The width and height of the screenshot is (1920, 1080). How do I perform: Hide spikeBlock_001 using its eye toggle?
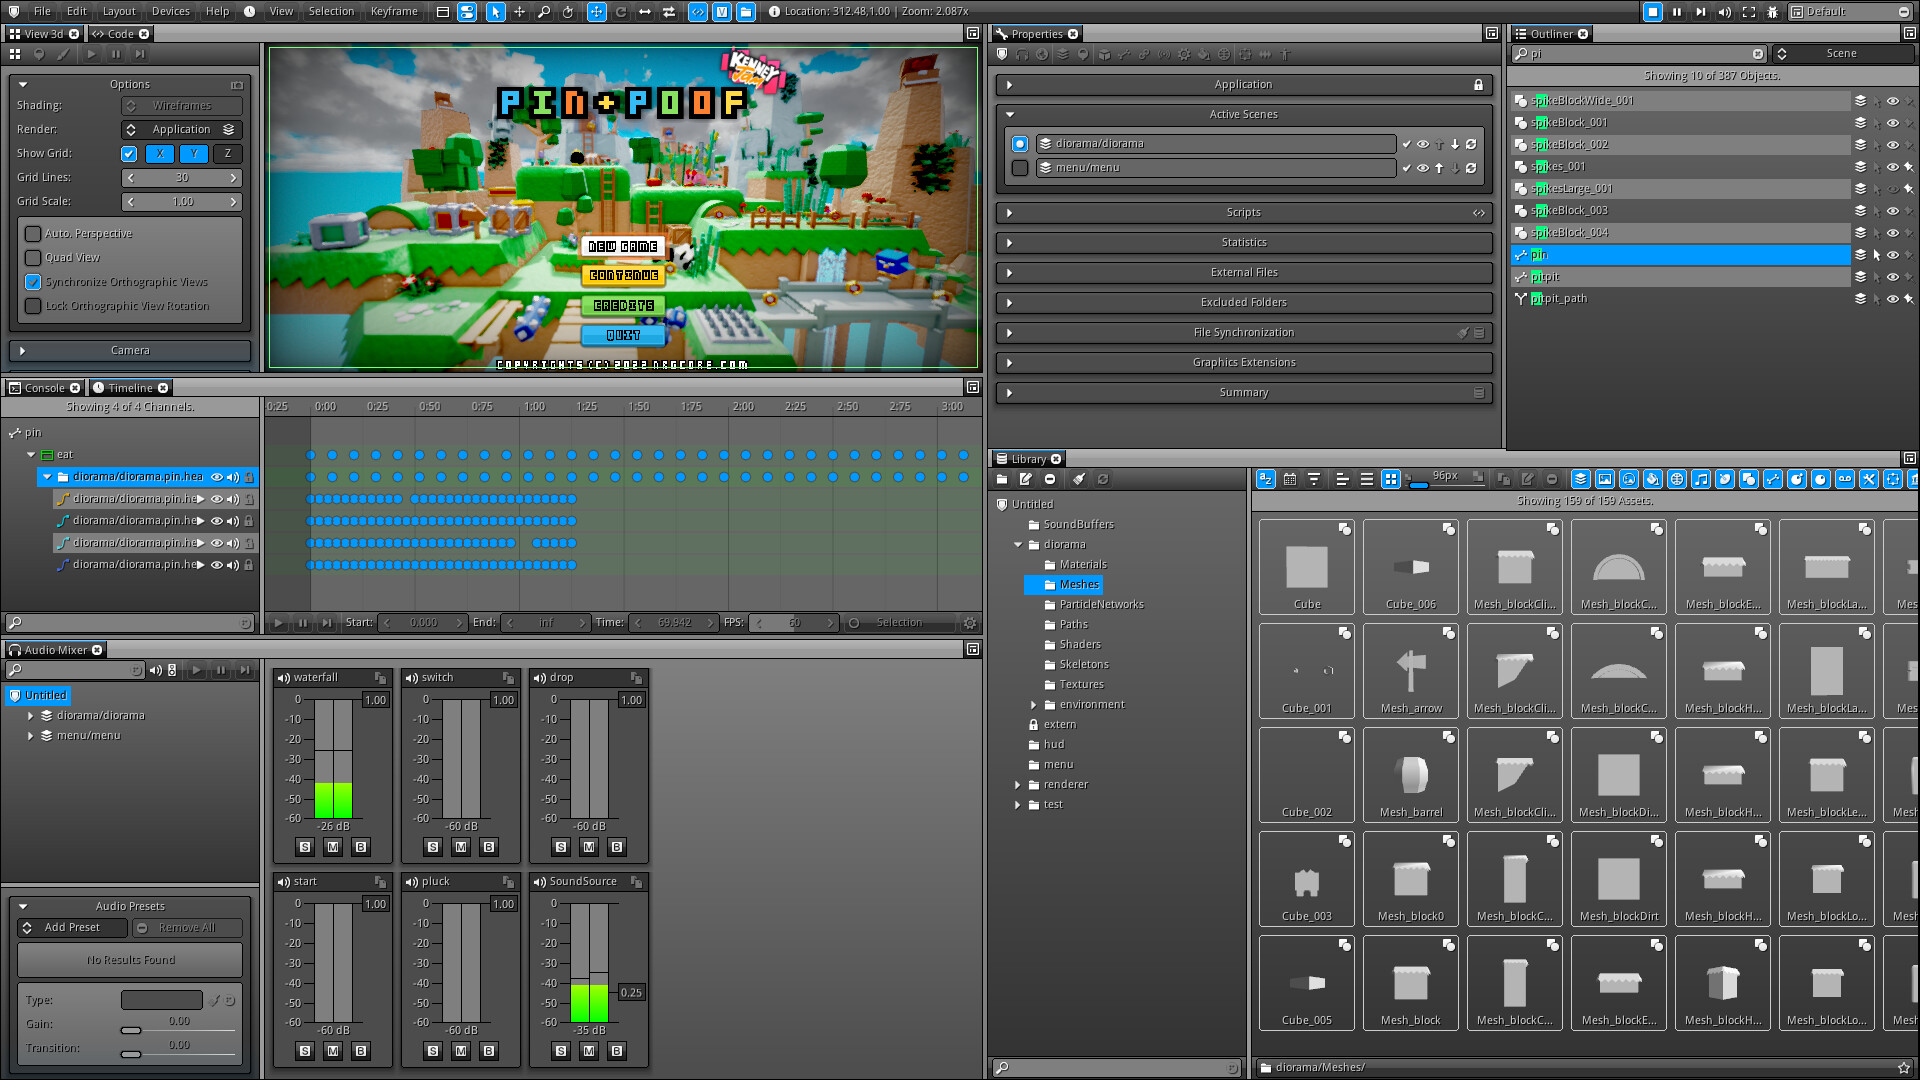[x=1891, y=122]
